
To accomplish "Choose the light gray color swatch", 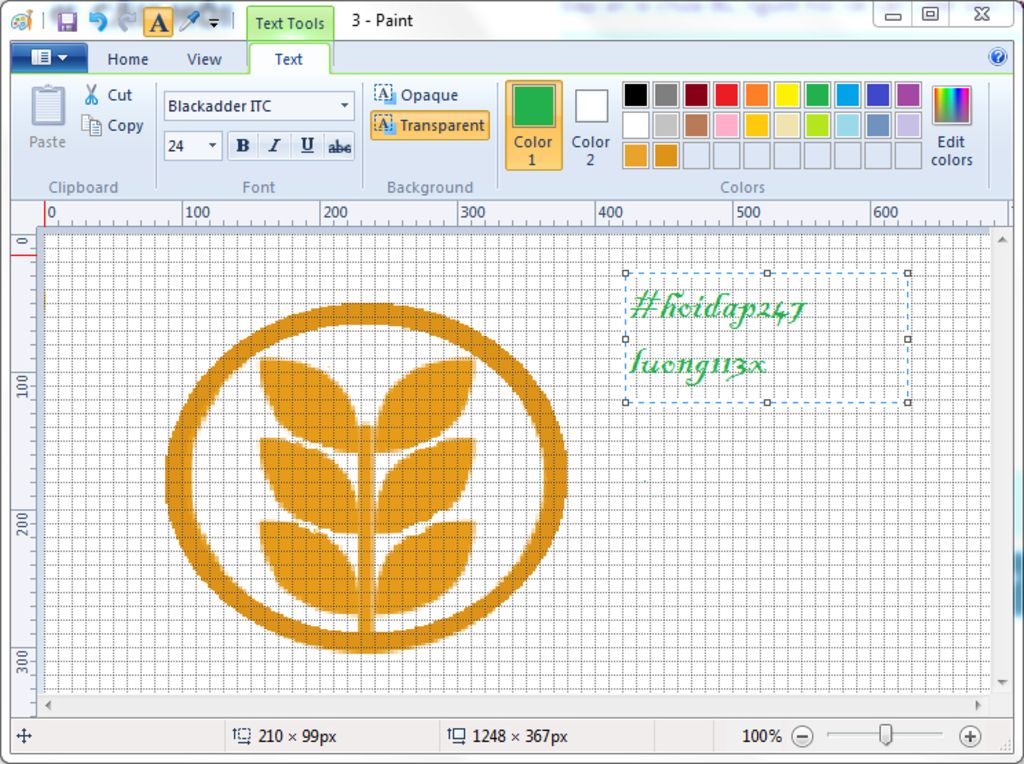I will [x=665, y=125].
